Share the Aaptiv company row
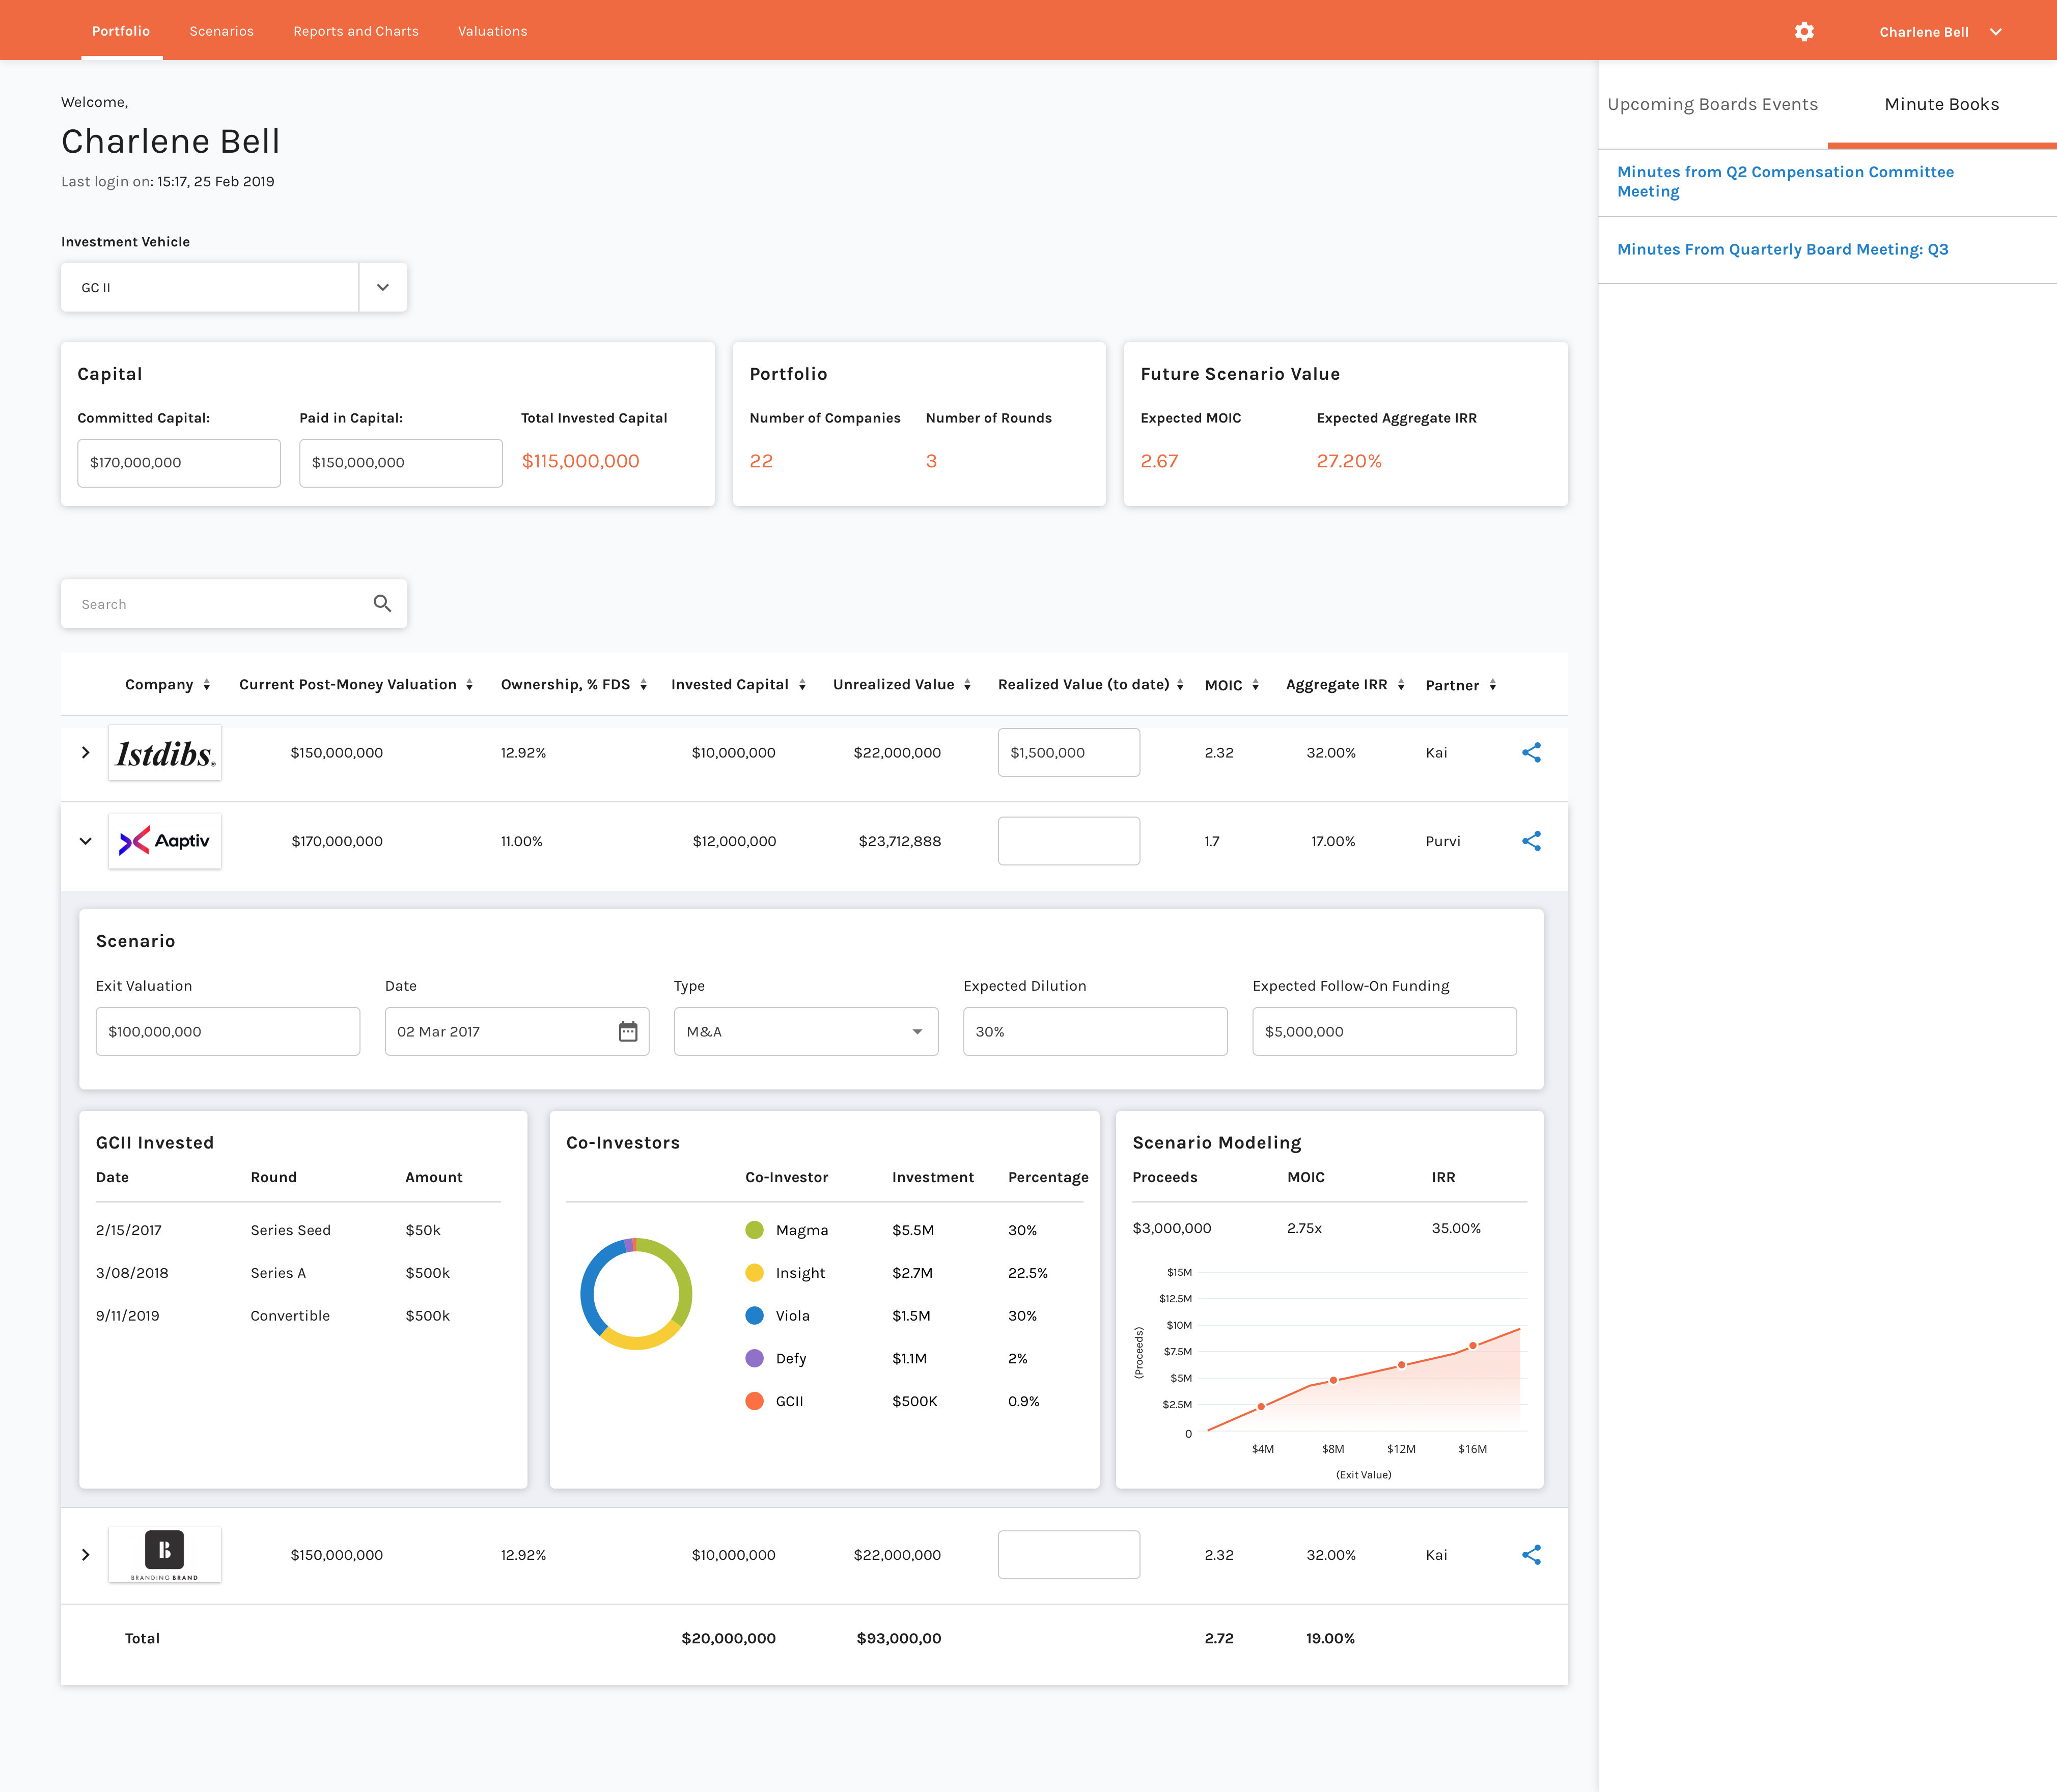2057x1792 pixels. tap(1530, 841)
